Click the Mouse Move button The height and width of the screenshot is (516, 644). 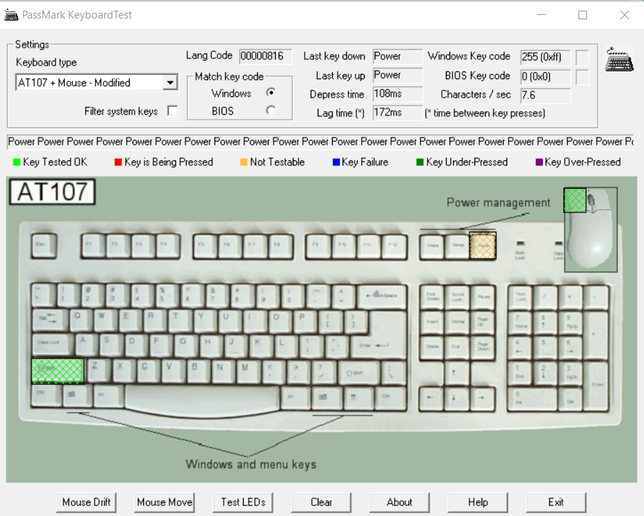[x=165, y=502]
